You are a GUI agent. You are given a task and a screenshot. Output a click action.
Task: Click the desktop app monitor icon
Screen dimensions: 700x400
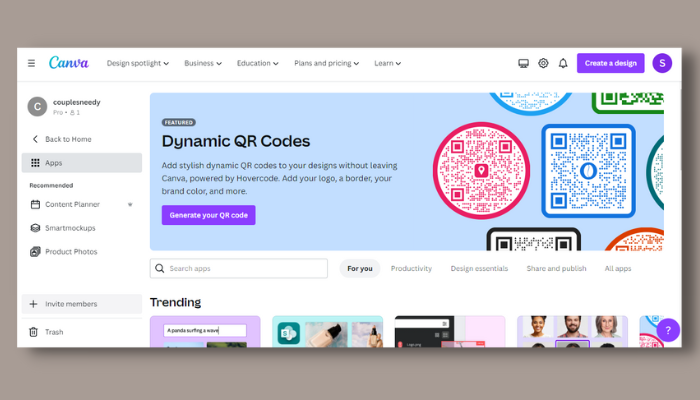coord(523,63)
